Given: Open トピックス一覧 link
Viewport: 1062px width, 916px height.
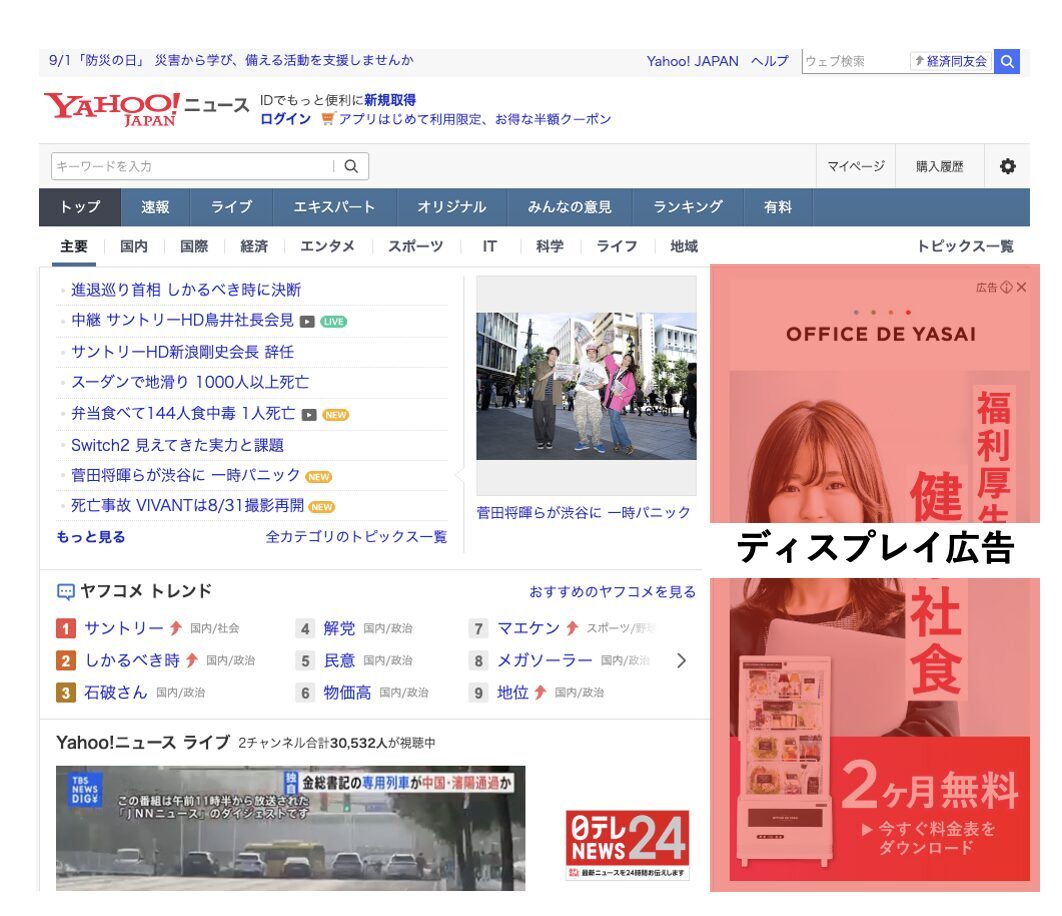Looking at the screenshot, I should (x=965, y=247).
